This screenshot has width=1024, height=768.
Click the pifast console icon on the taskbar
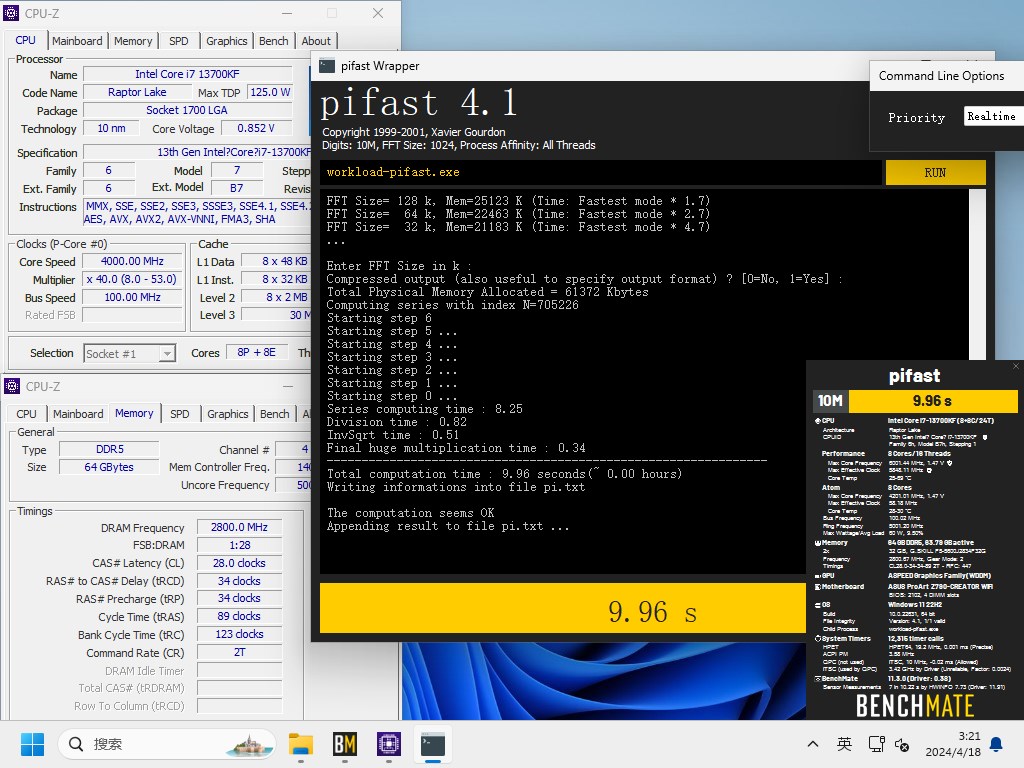[432, 744]
